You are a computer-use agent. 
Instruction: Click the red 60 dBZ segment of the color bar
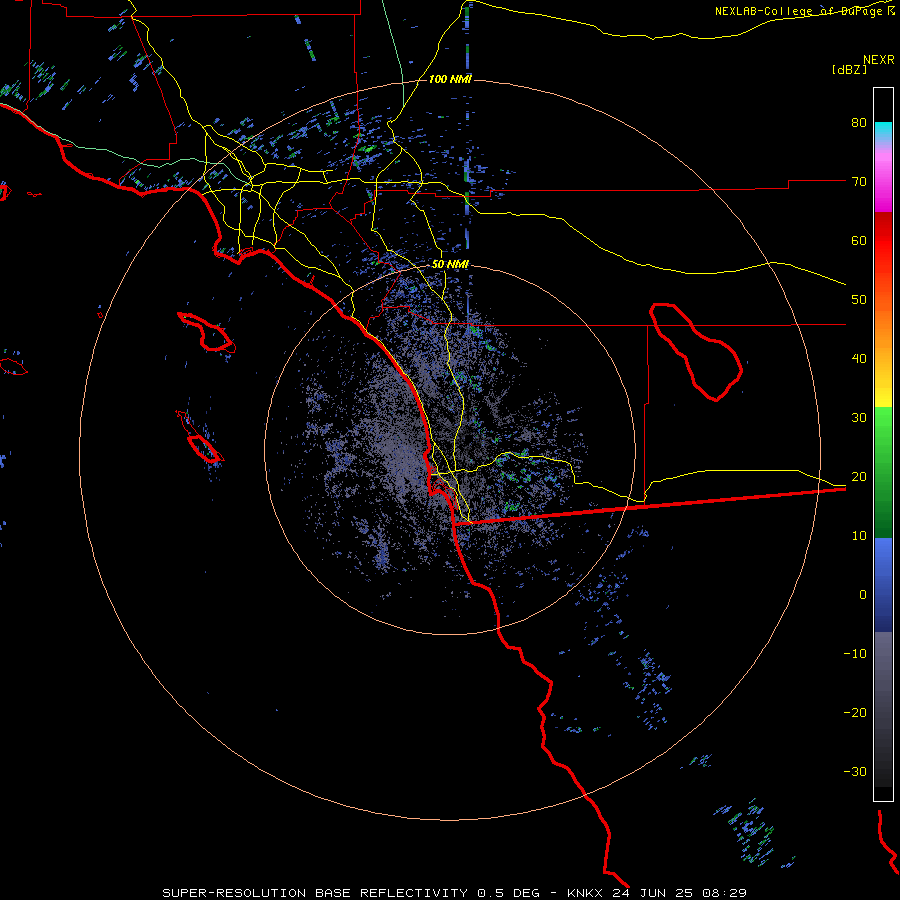click(883, 241)
